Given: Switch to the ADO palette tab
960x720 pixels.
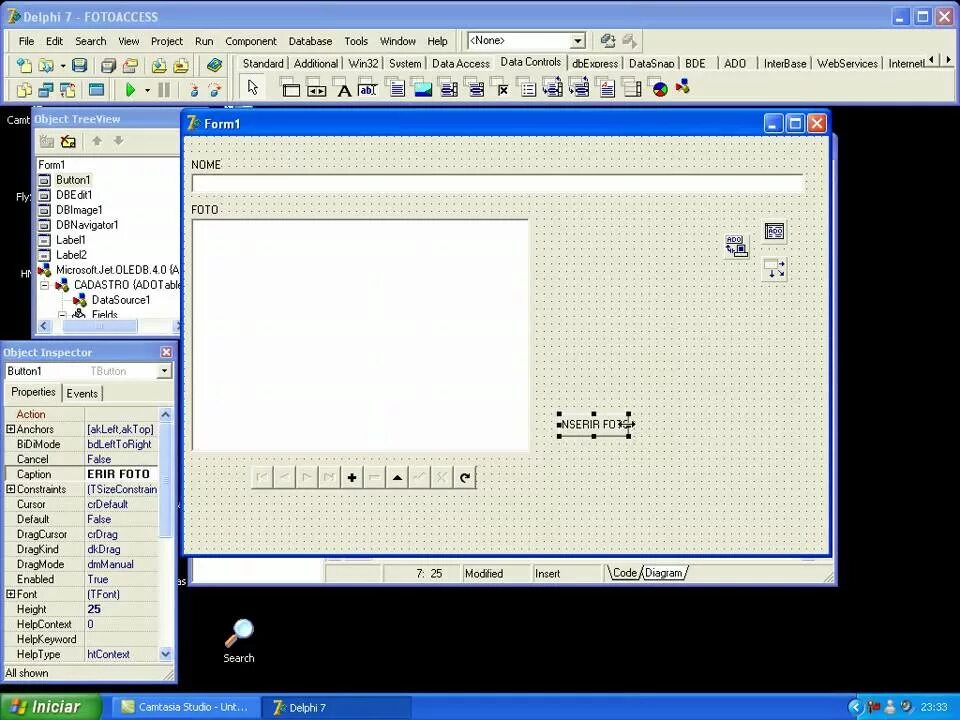Looking at the screenshot, I should 735,63.
